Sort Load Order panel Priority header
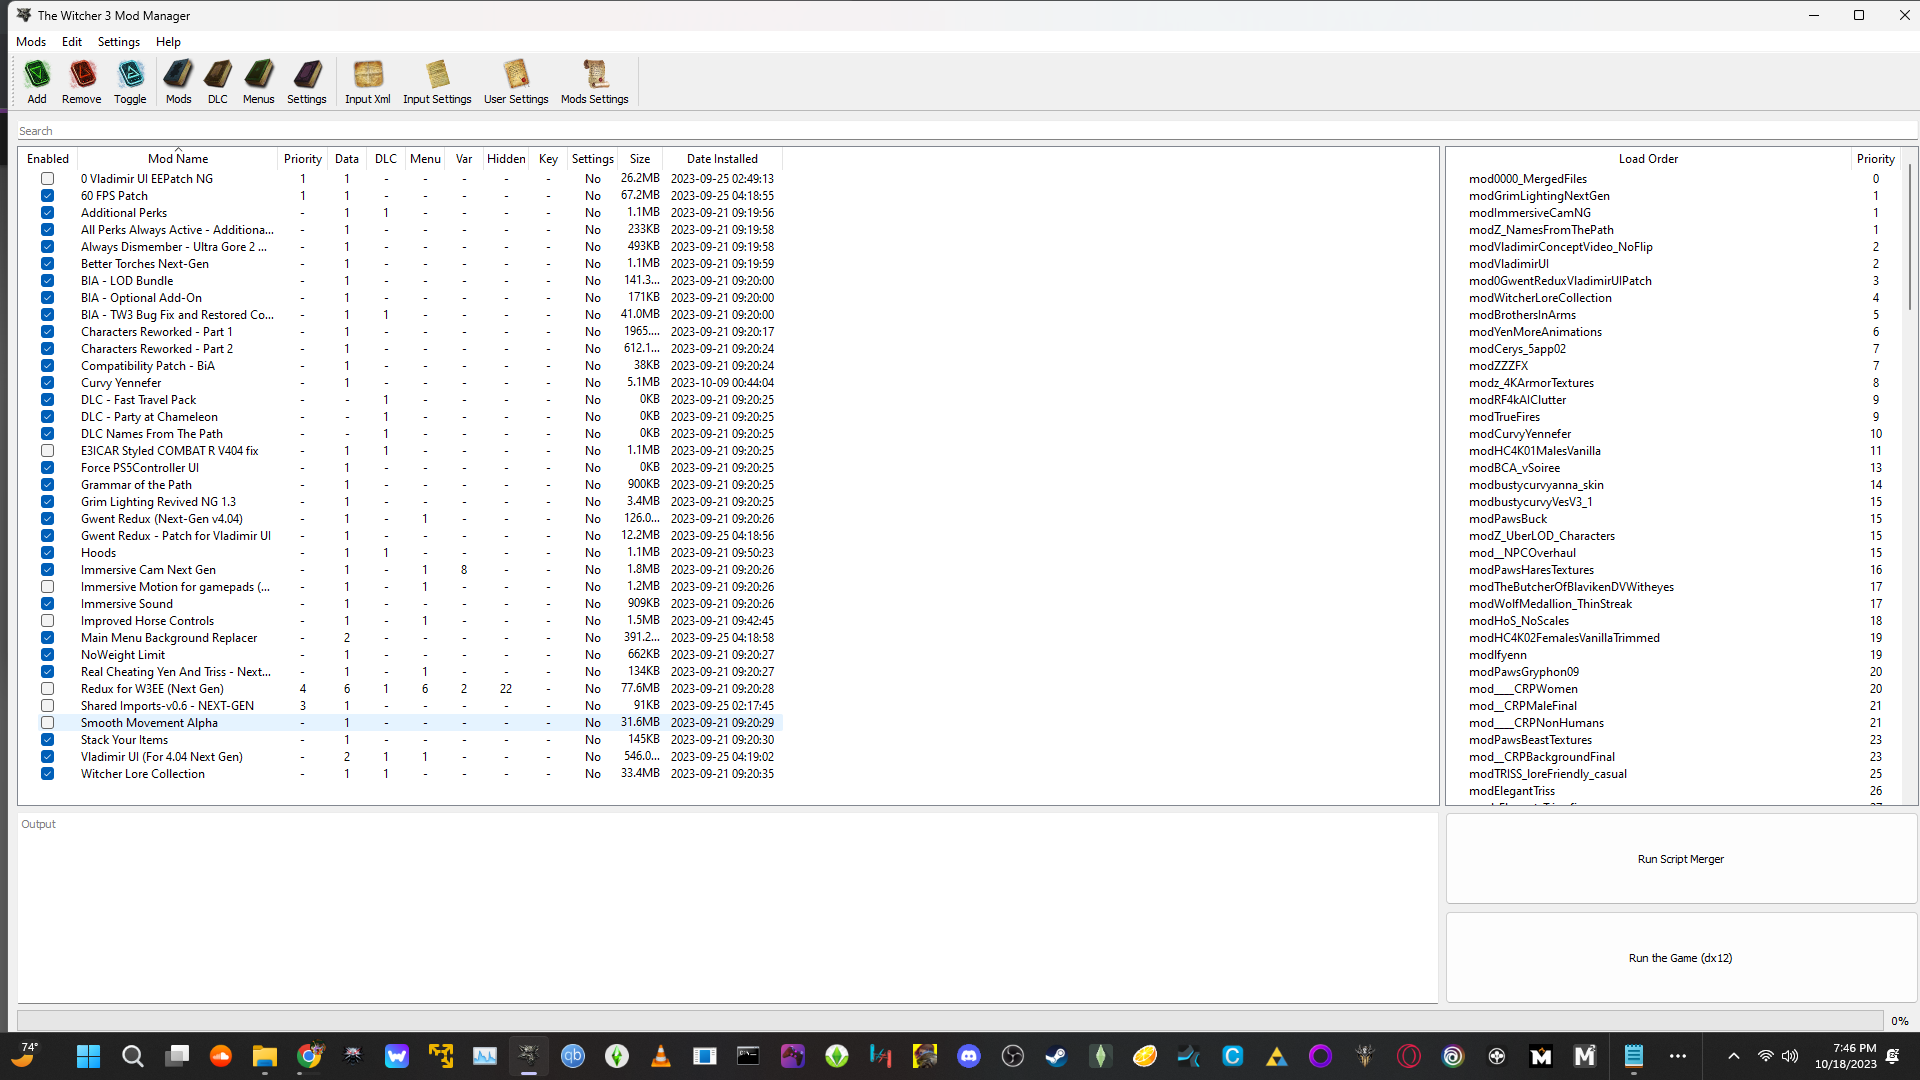 pyautogui.click(x=1876, y=159)
